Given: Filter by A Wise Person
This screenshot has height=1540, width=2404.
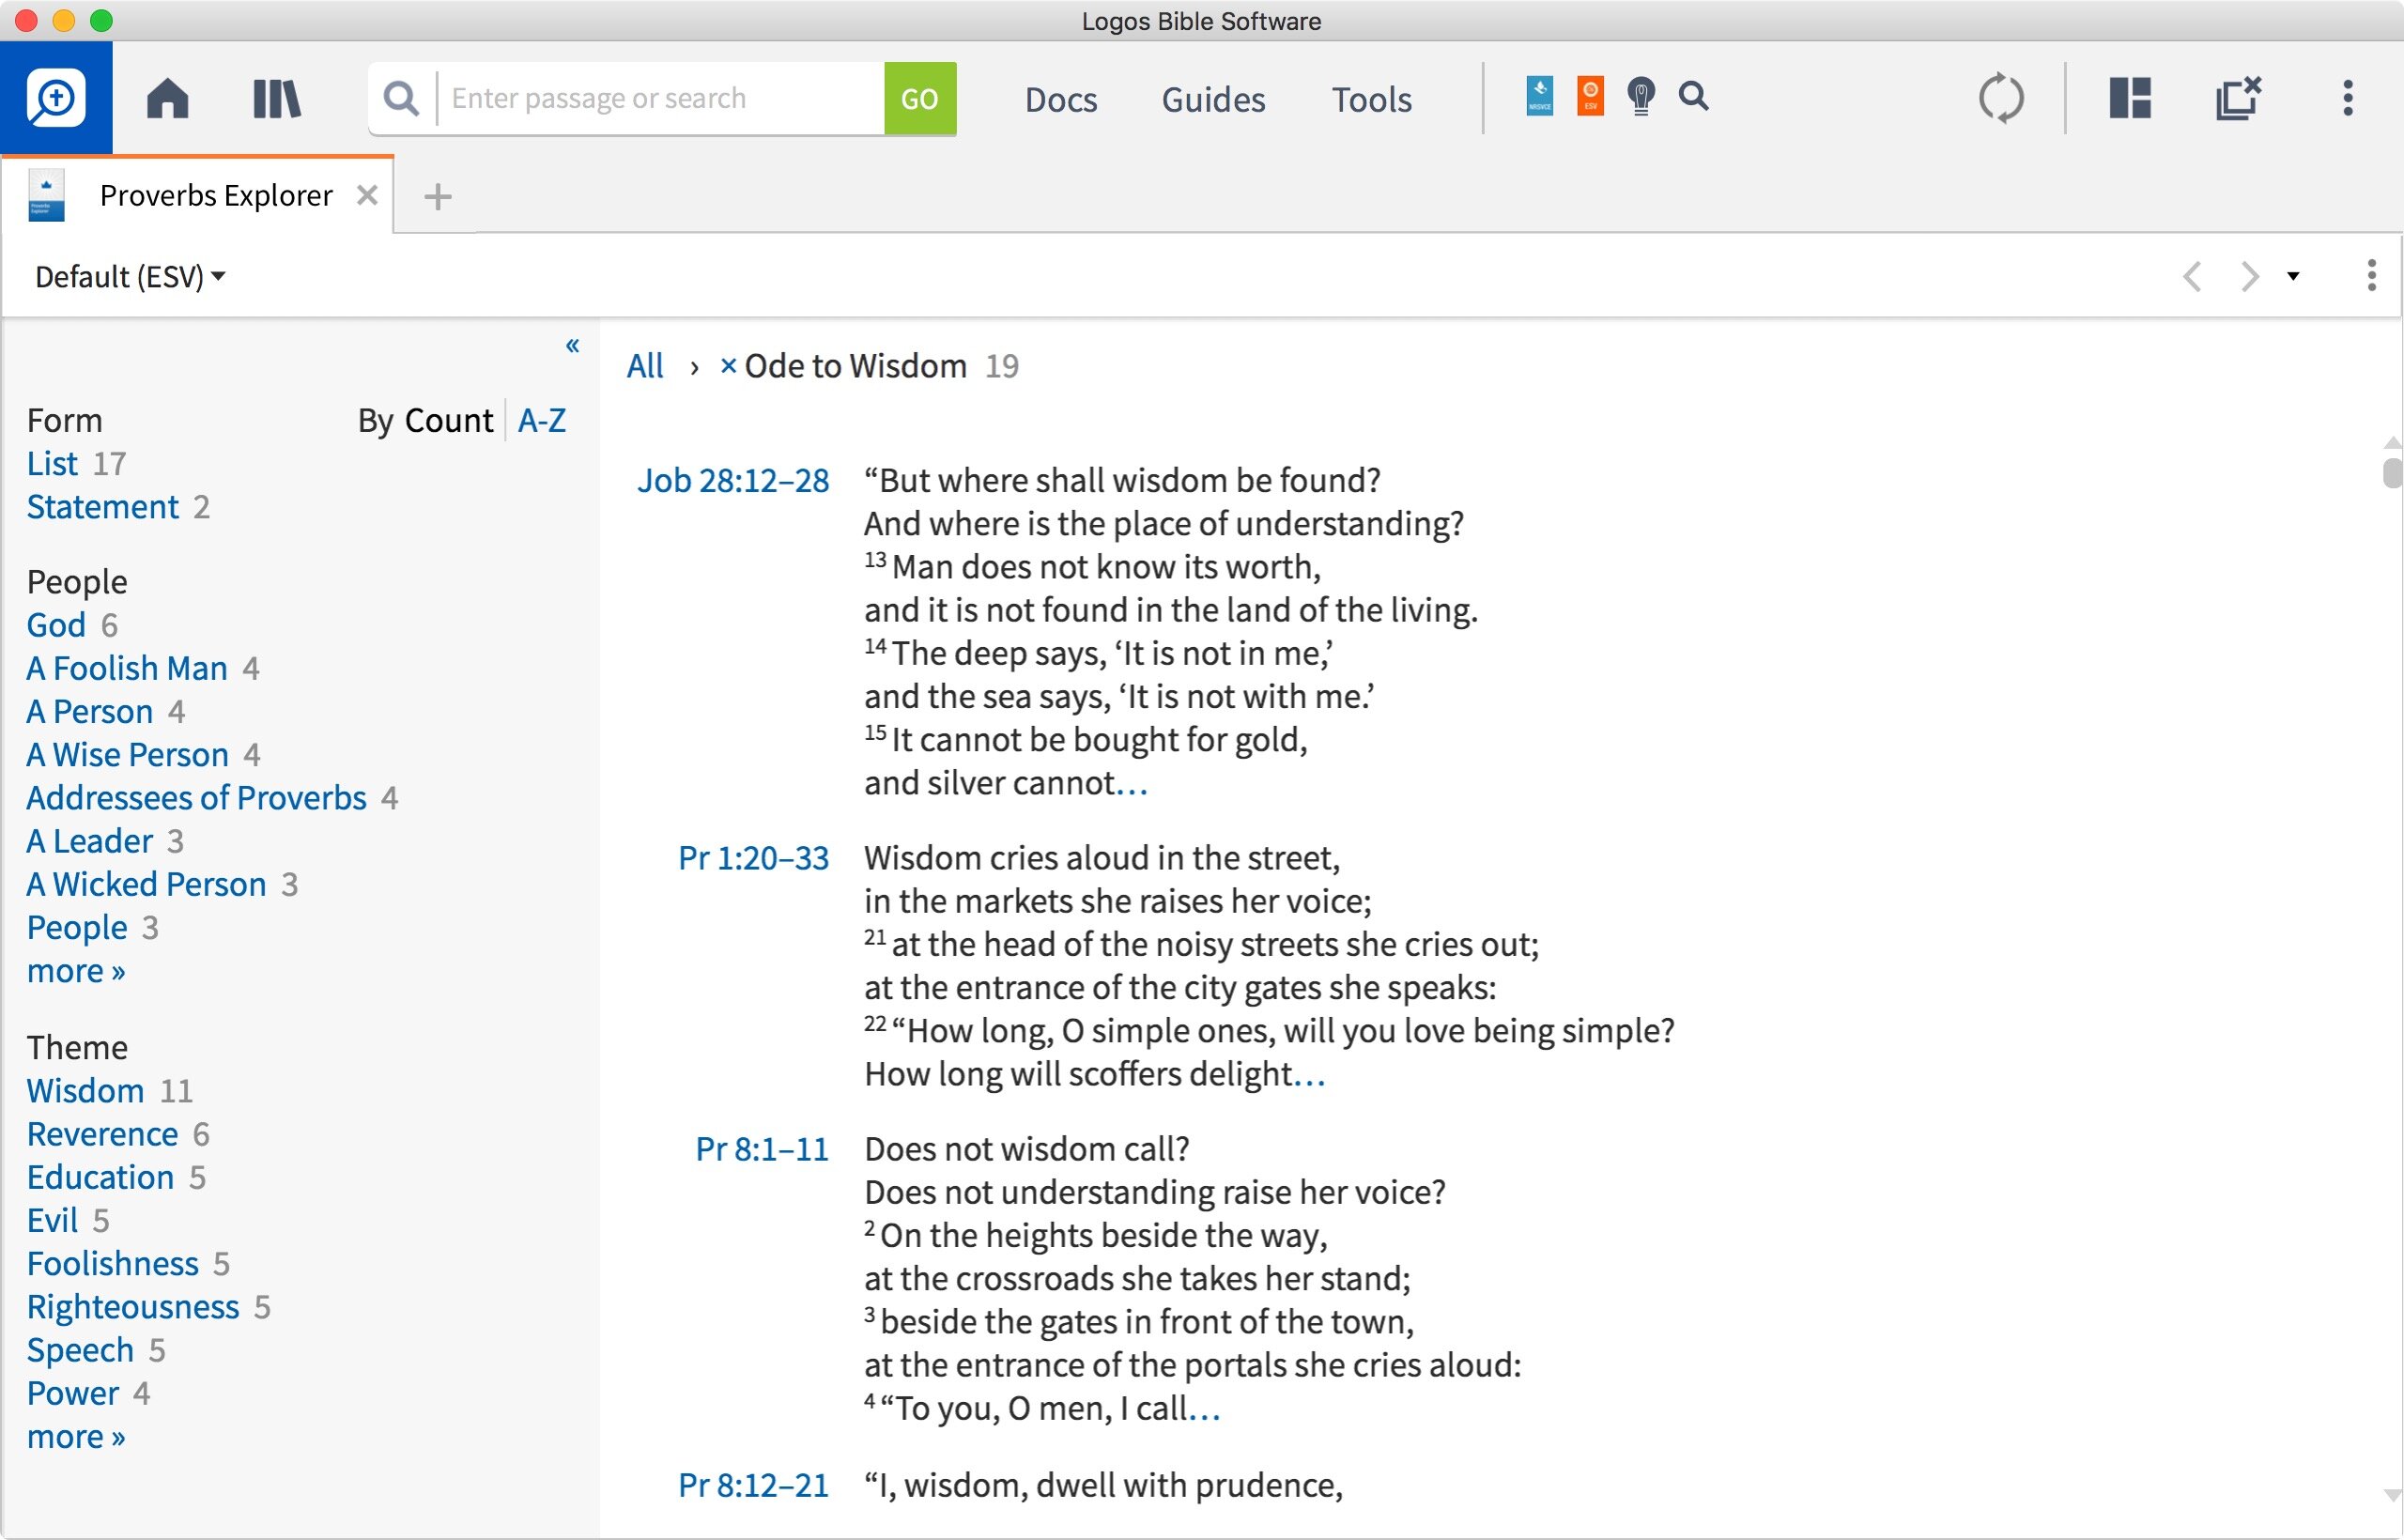Looking at the screenshot, I should (128, 754).
